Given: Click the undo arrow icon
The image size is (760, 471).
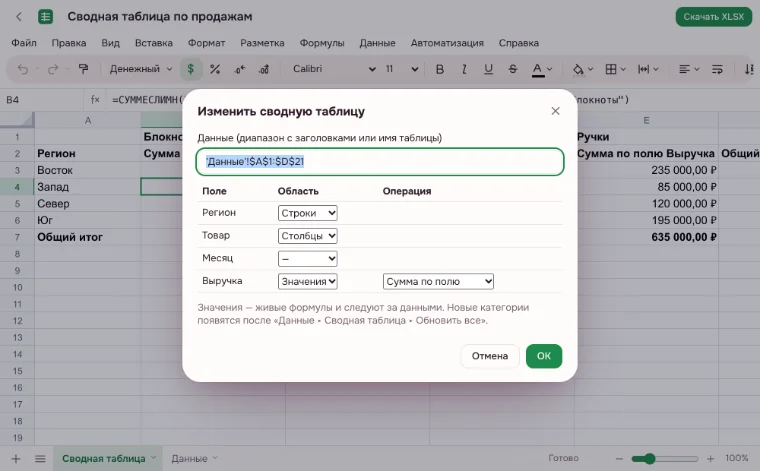Looking at the screenshot, I should [x=22, y=69].
